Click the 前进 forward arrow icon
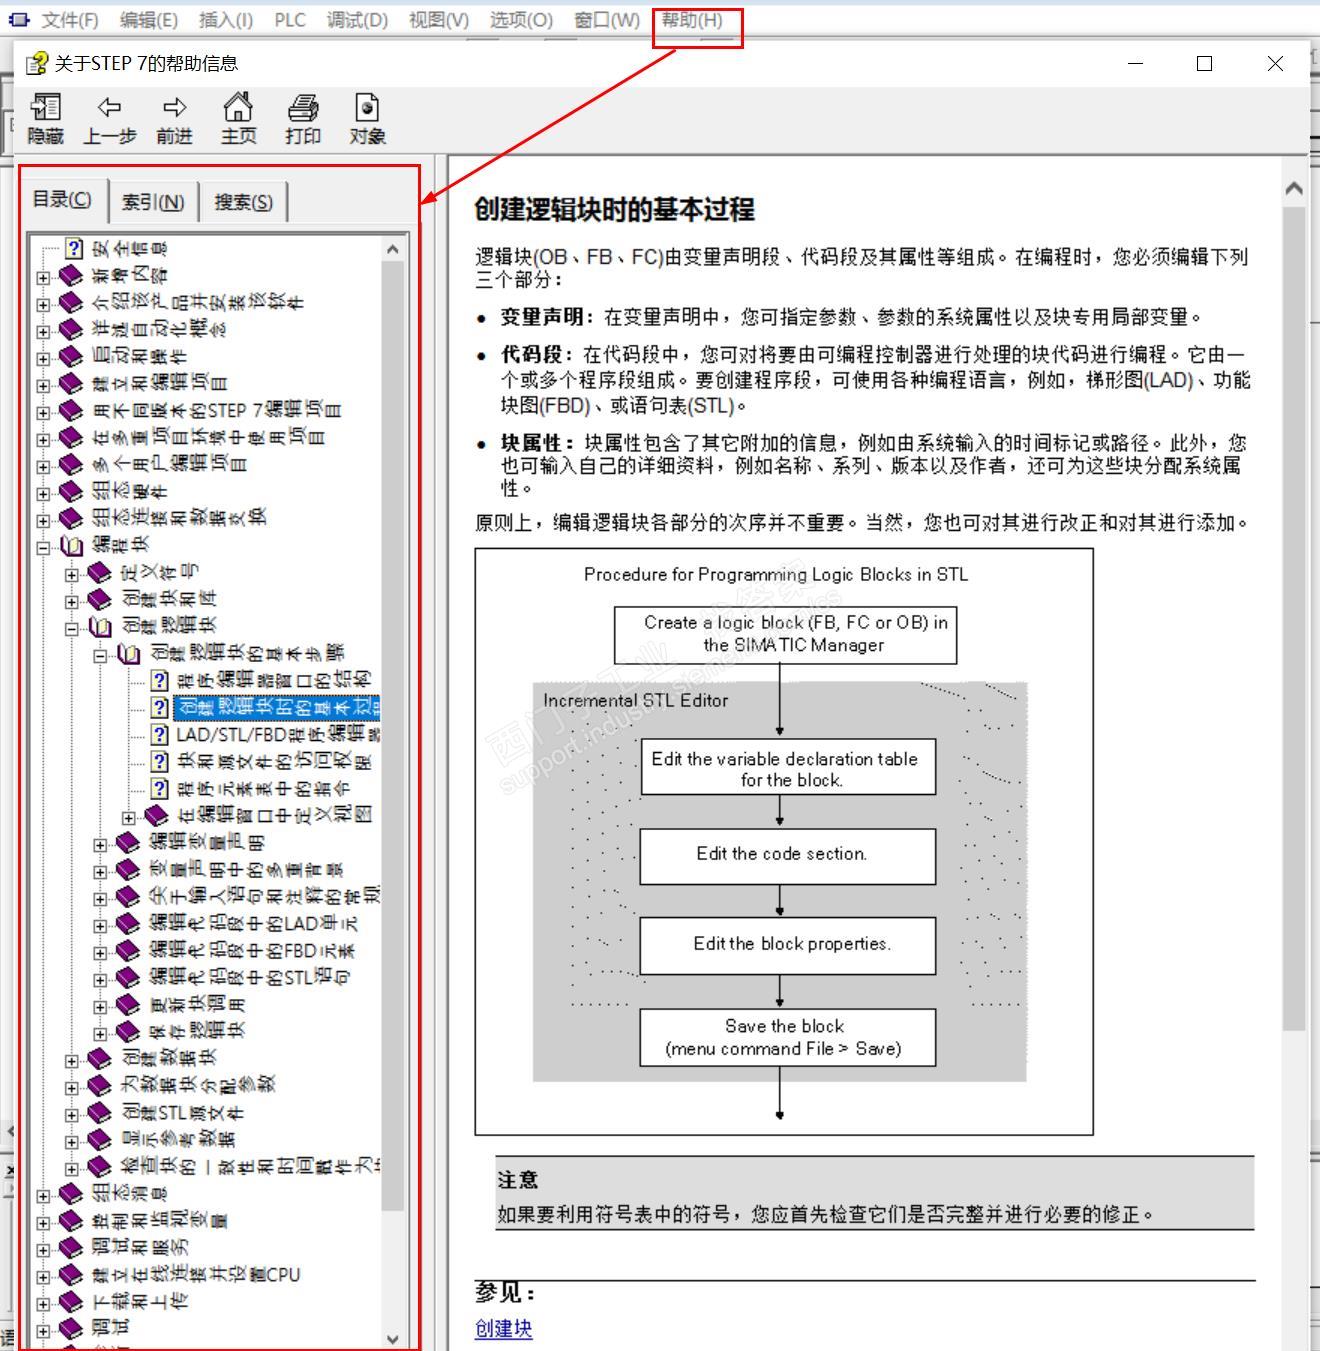Viewport: 1320px width, 1351px height. 174,107
